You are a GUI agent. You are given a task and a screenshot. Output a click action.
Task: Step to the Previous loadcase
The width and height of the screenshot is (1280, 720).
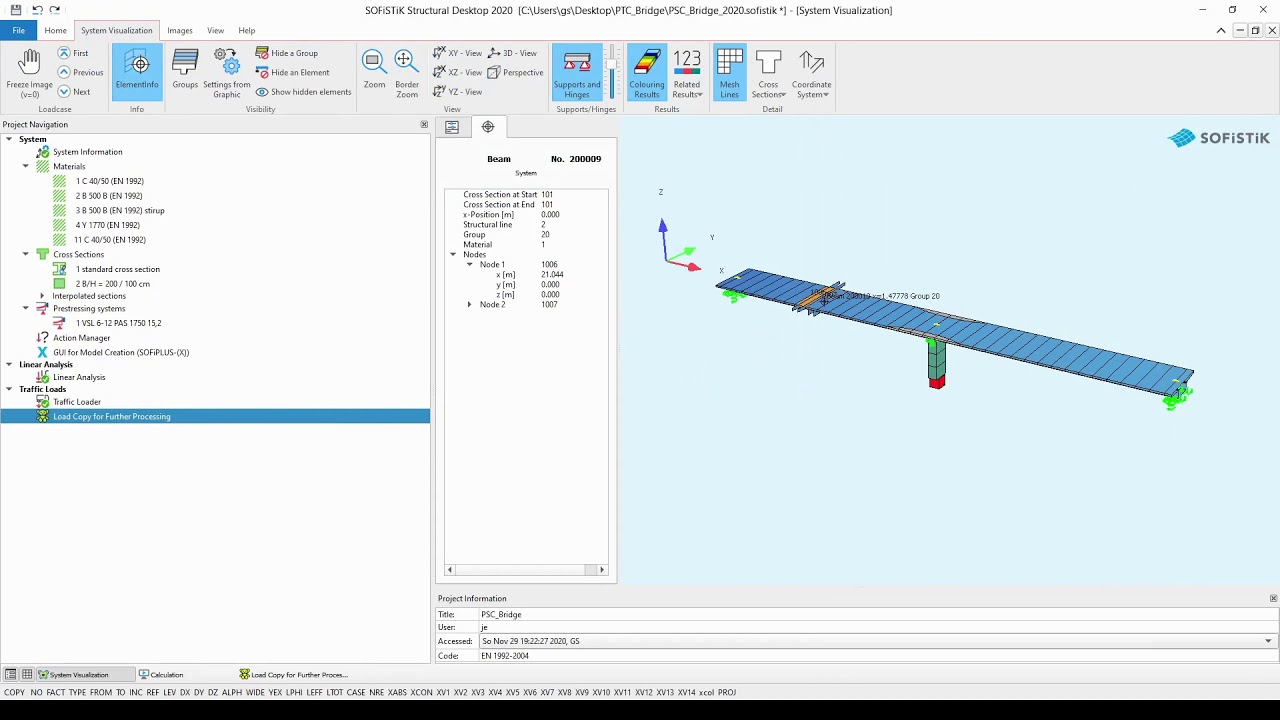coord(80,72)
